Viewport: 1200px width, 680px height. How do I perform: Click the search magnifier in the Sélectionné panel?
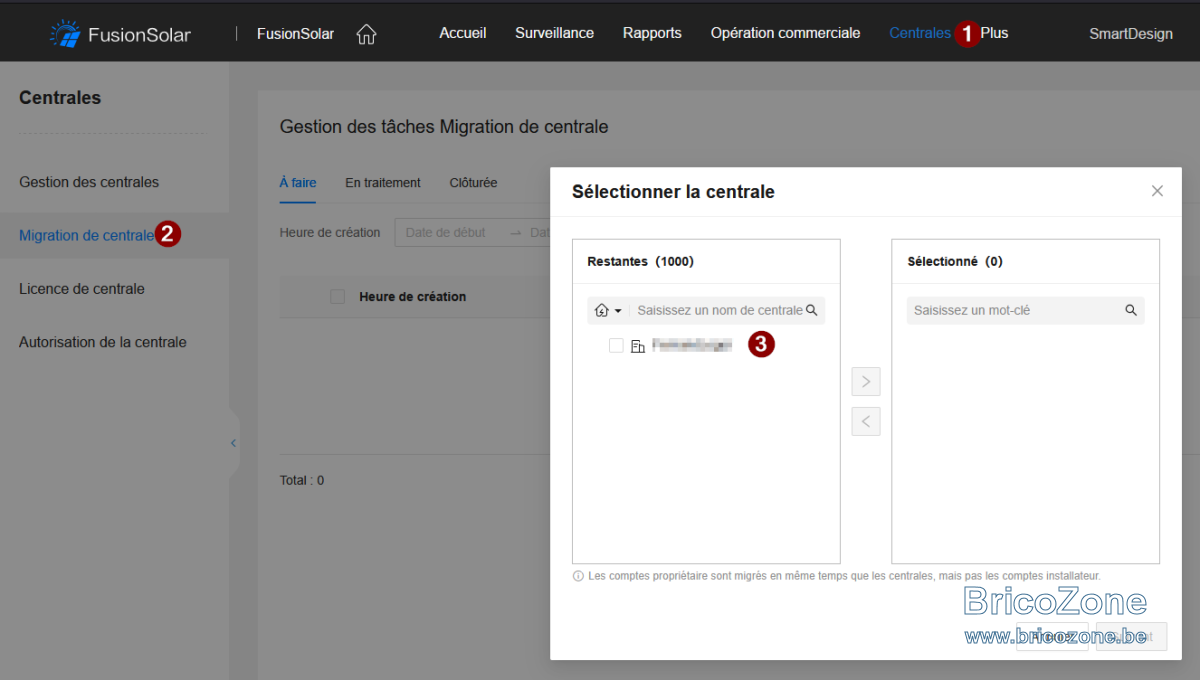pos(1131,310)
